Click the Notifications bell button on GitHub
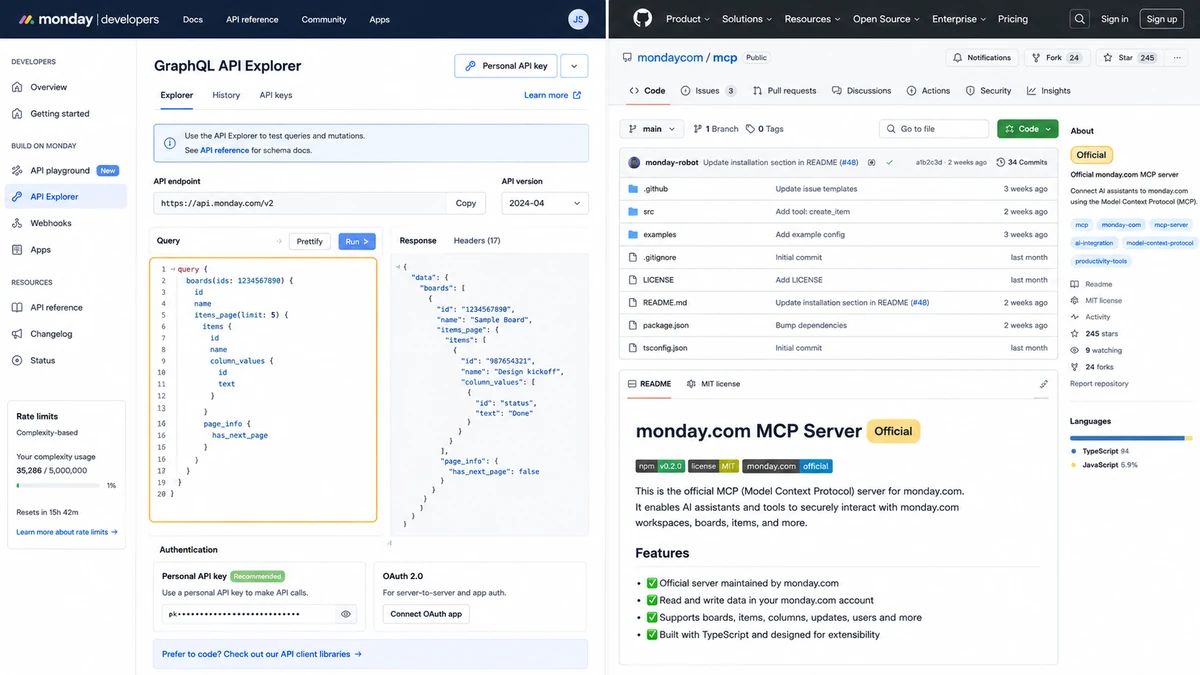Image resolution: width=1200 pixels, height=675 pixels. tap(982, 58)
